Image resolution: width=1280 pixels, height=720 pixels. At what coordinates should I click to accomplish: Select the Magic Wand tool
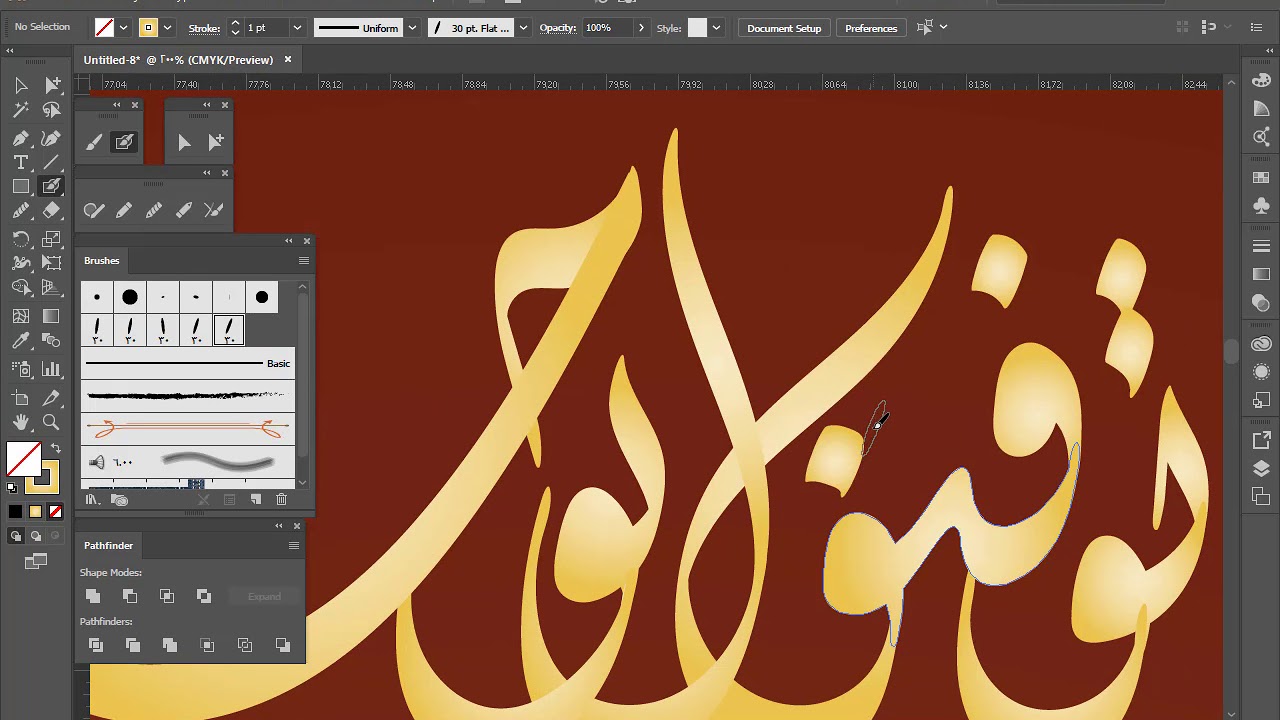21,111
